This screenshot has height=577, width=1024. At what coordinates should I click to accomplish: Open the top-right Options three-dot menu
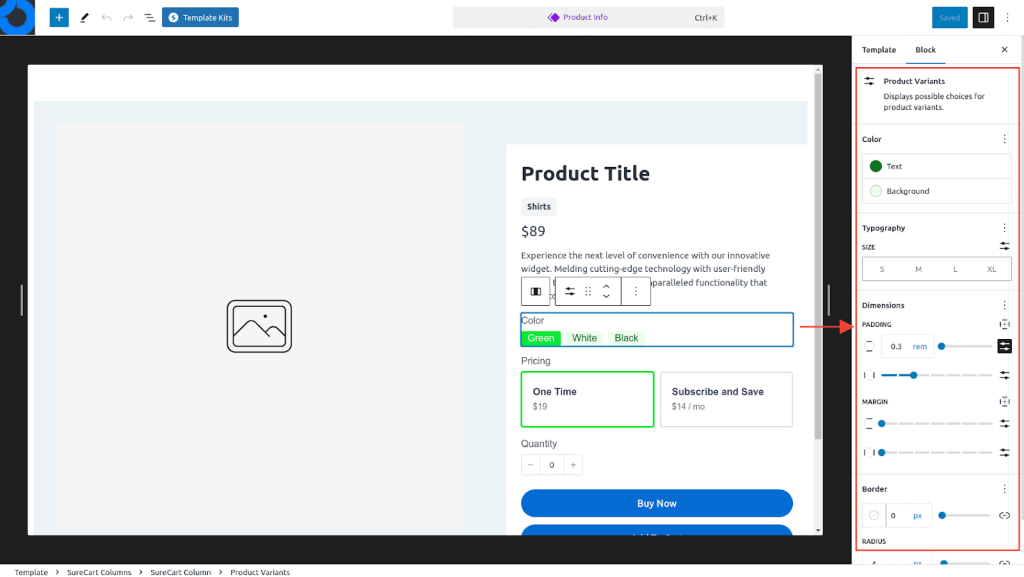(x=1009, y=17)
